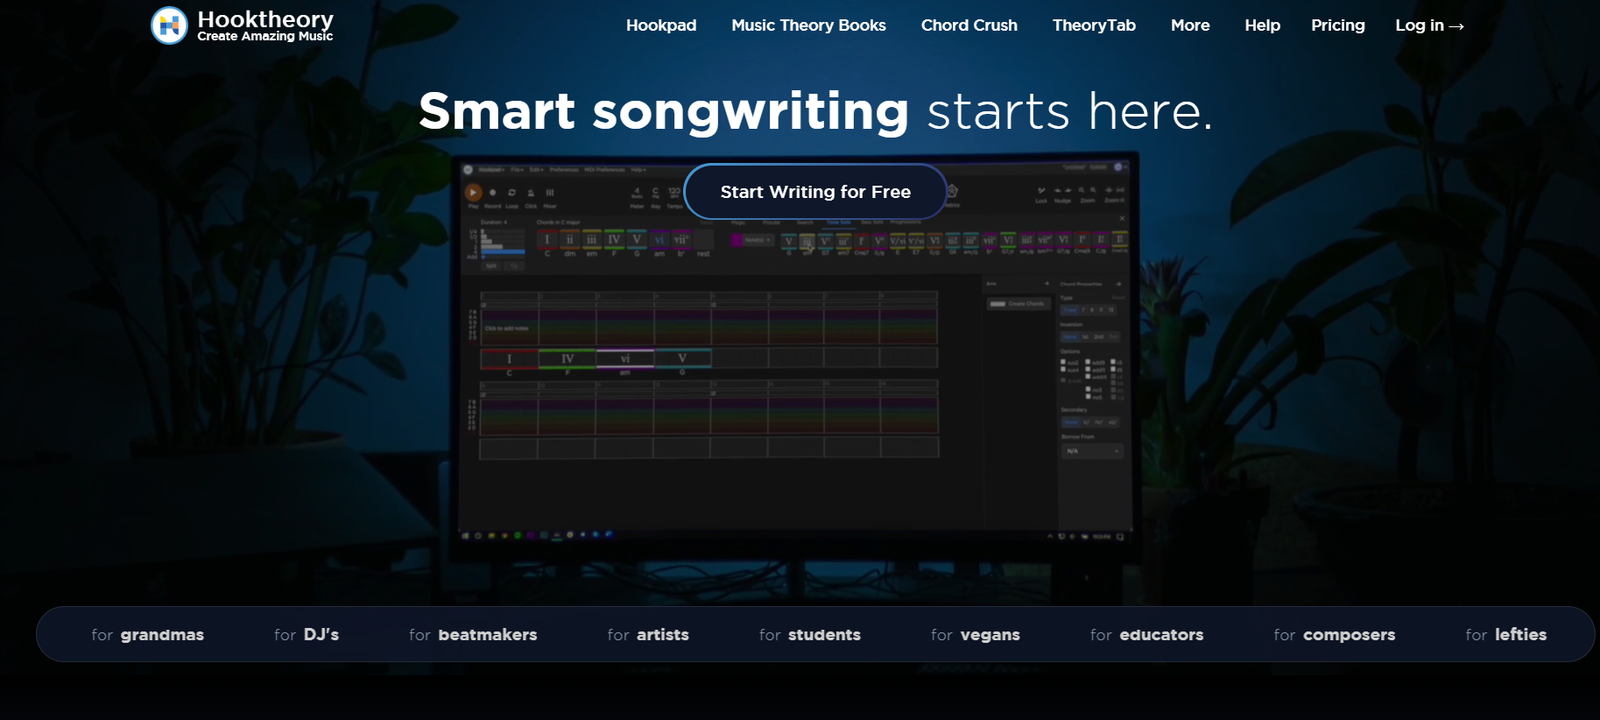
Task: Select the 'for DJ's' option
Action: click(x=306, y=635)
